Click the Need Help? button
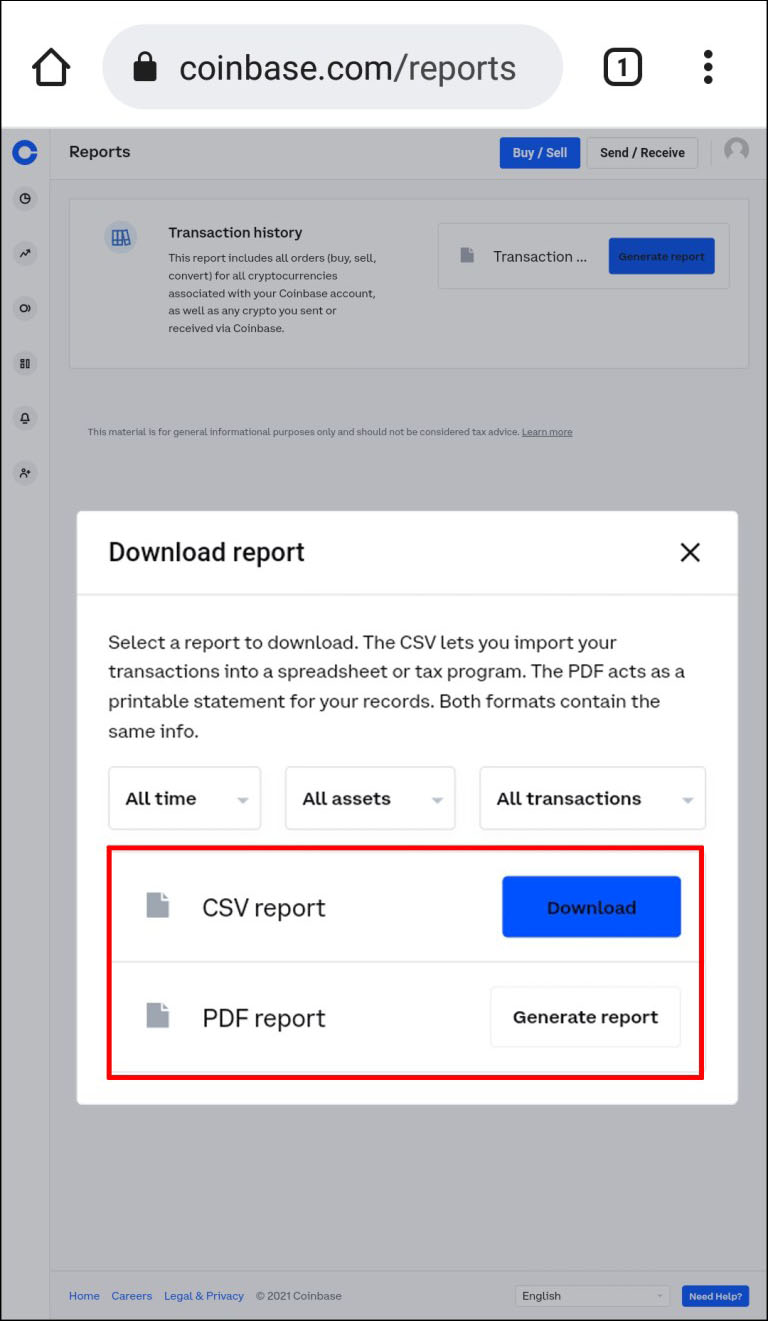Viewport: 768px width, 1321px height. click(715, 1296)
